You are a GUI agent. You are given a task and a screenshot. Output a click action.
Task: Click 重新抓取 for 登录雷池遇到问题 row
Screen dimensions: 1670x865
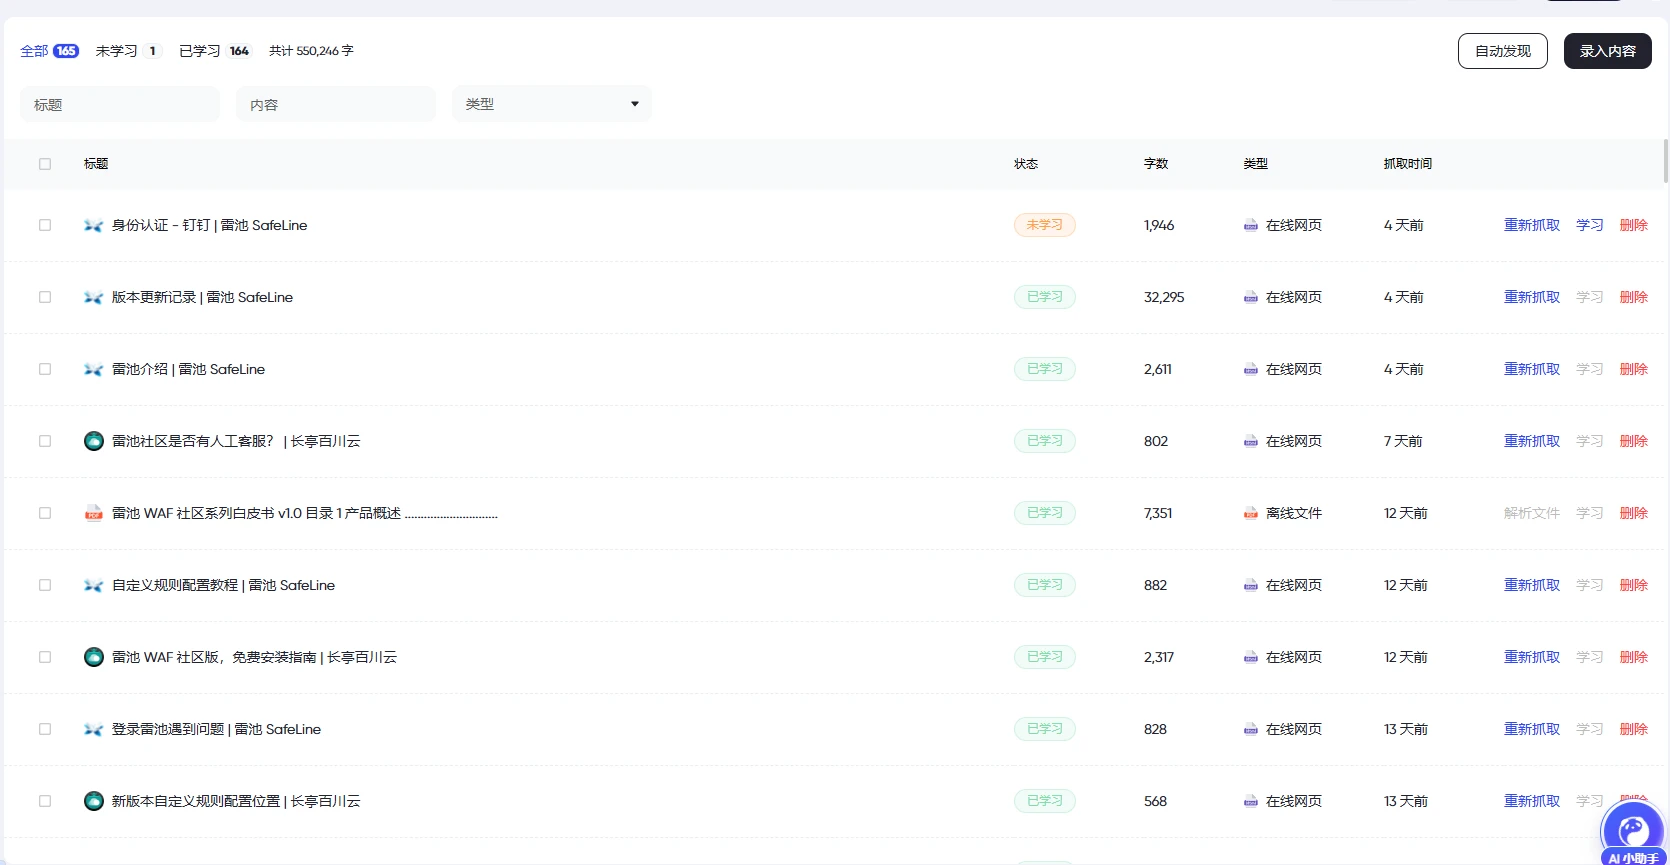(x=1532, y=729)
